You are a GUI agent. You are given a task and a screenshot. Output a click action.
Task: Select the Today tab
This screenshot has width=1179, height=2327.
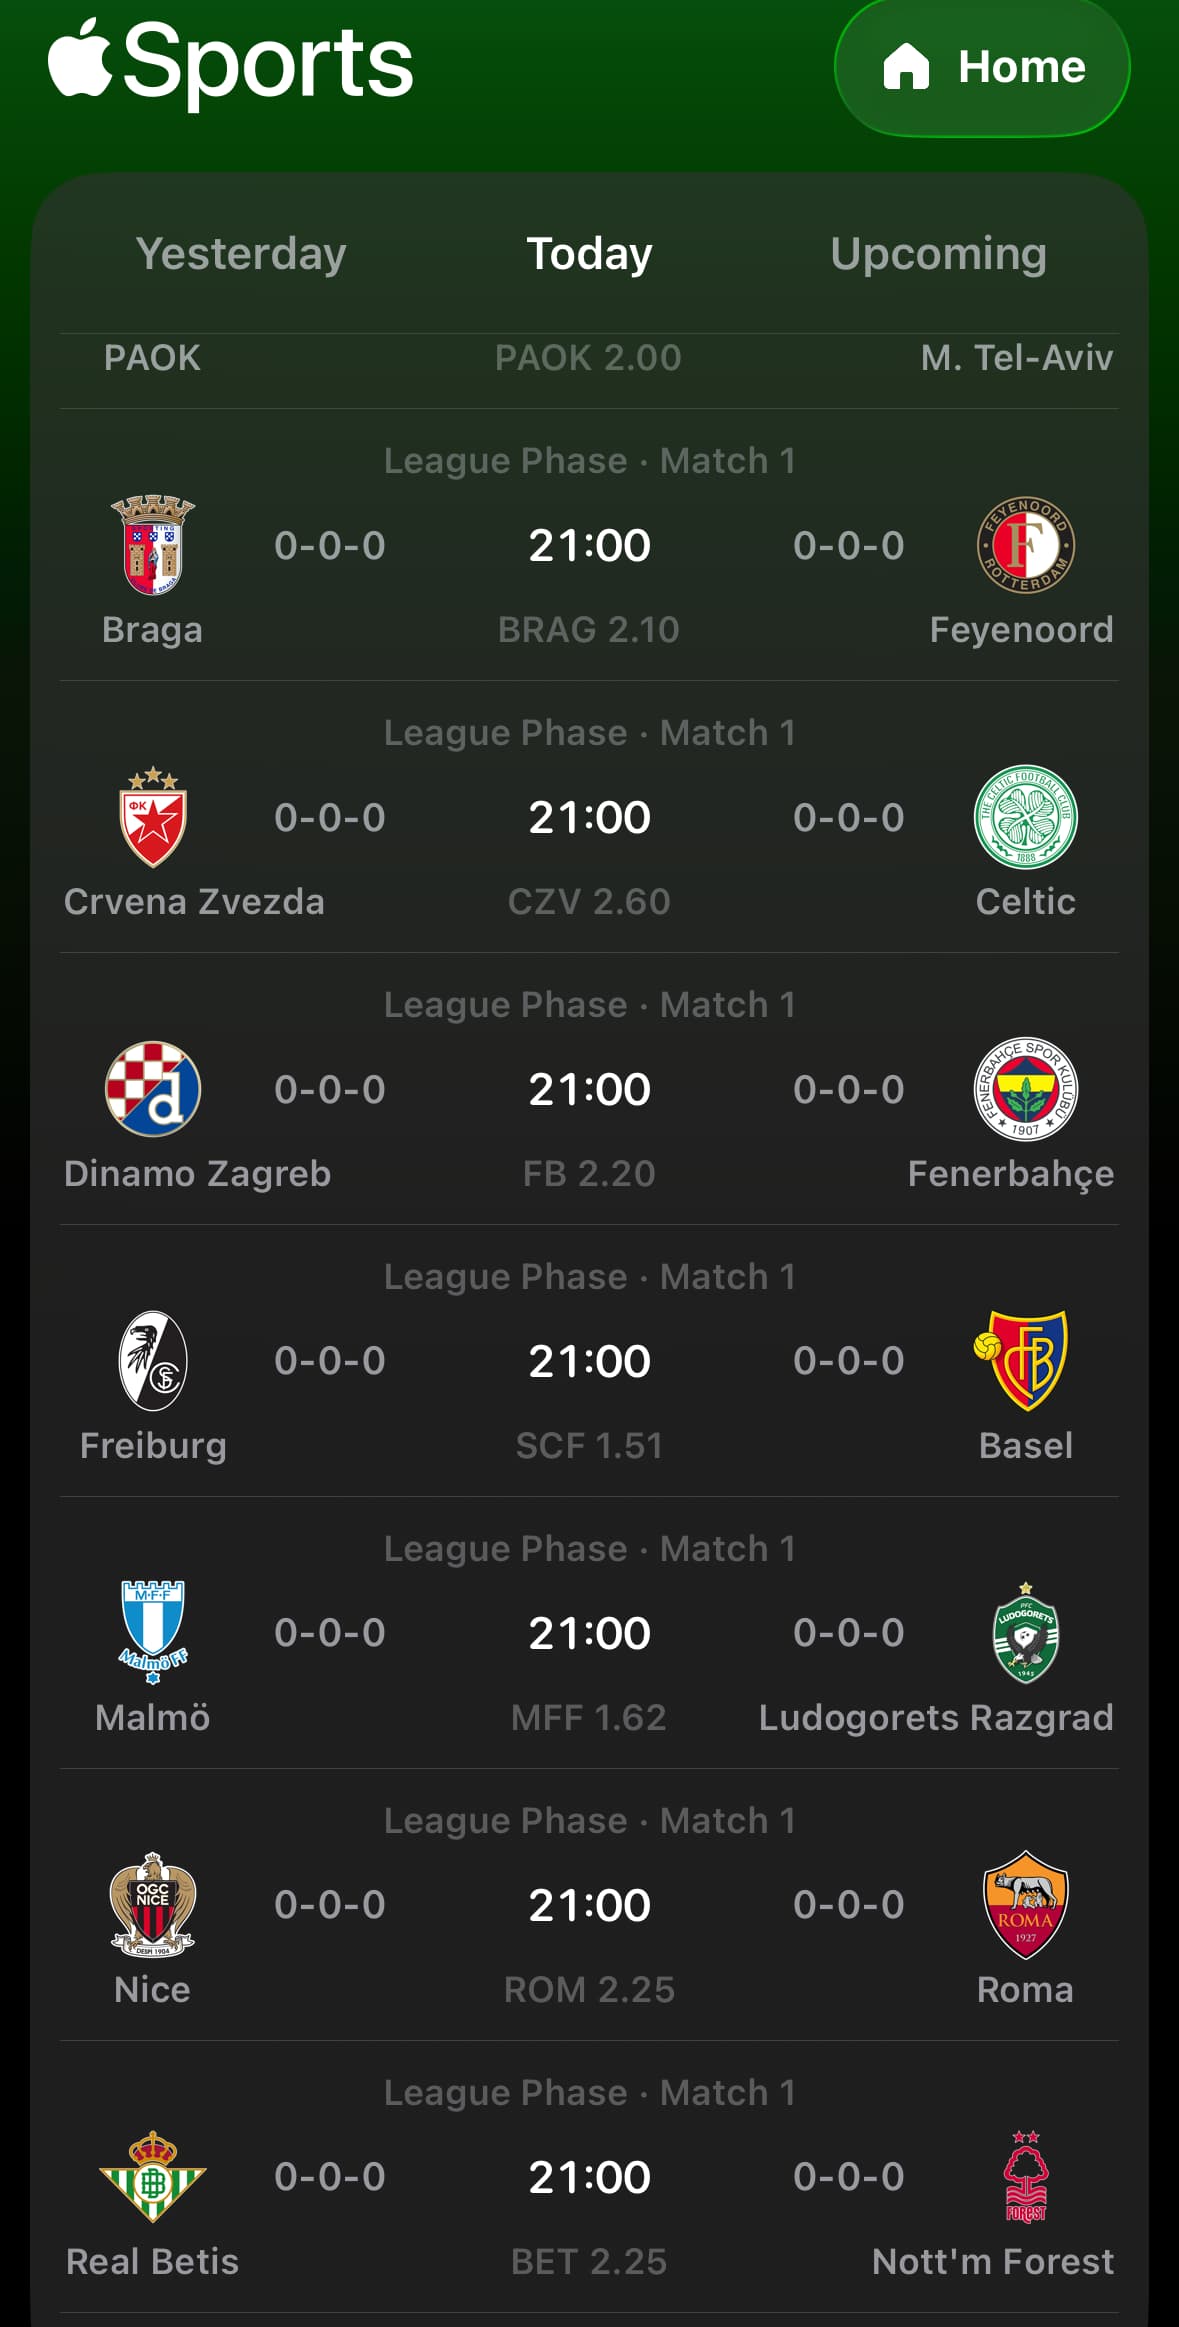[589, 254]
